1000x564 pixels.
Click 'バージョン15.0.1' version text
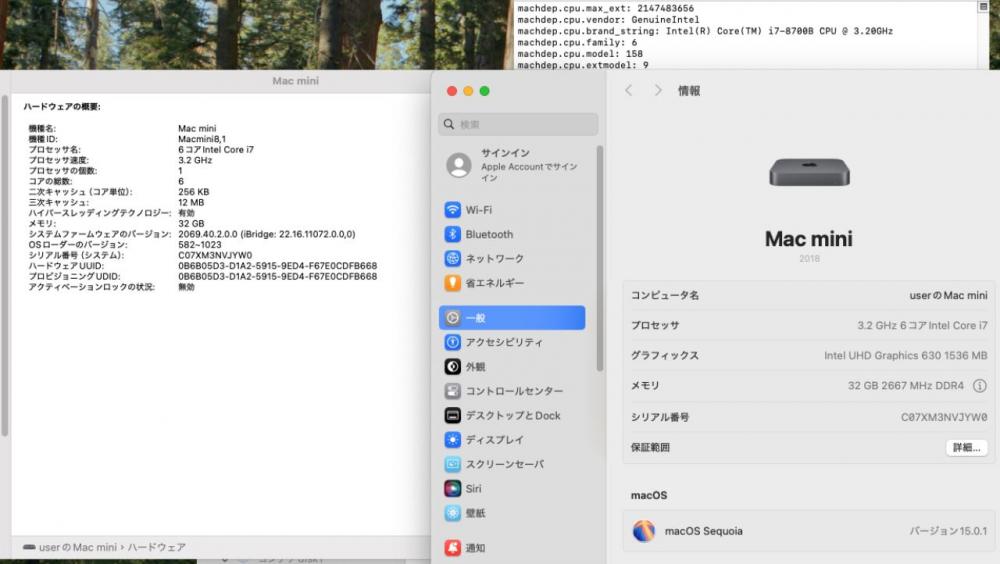pos(948,531)
